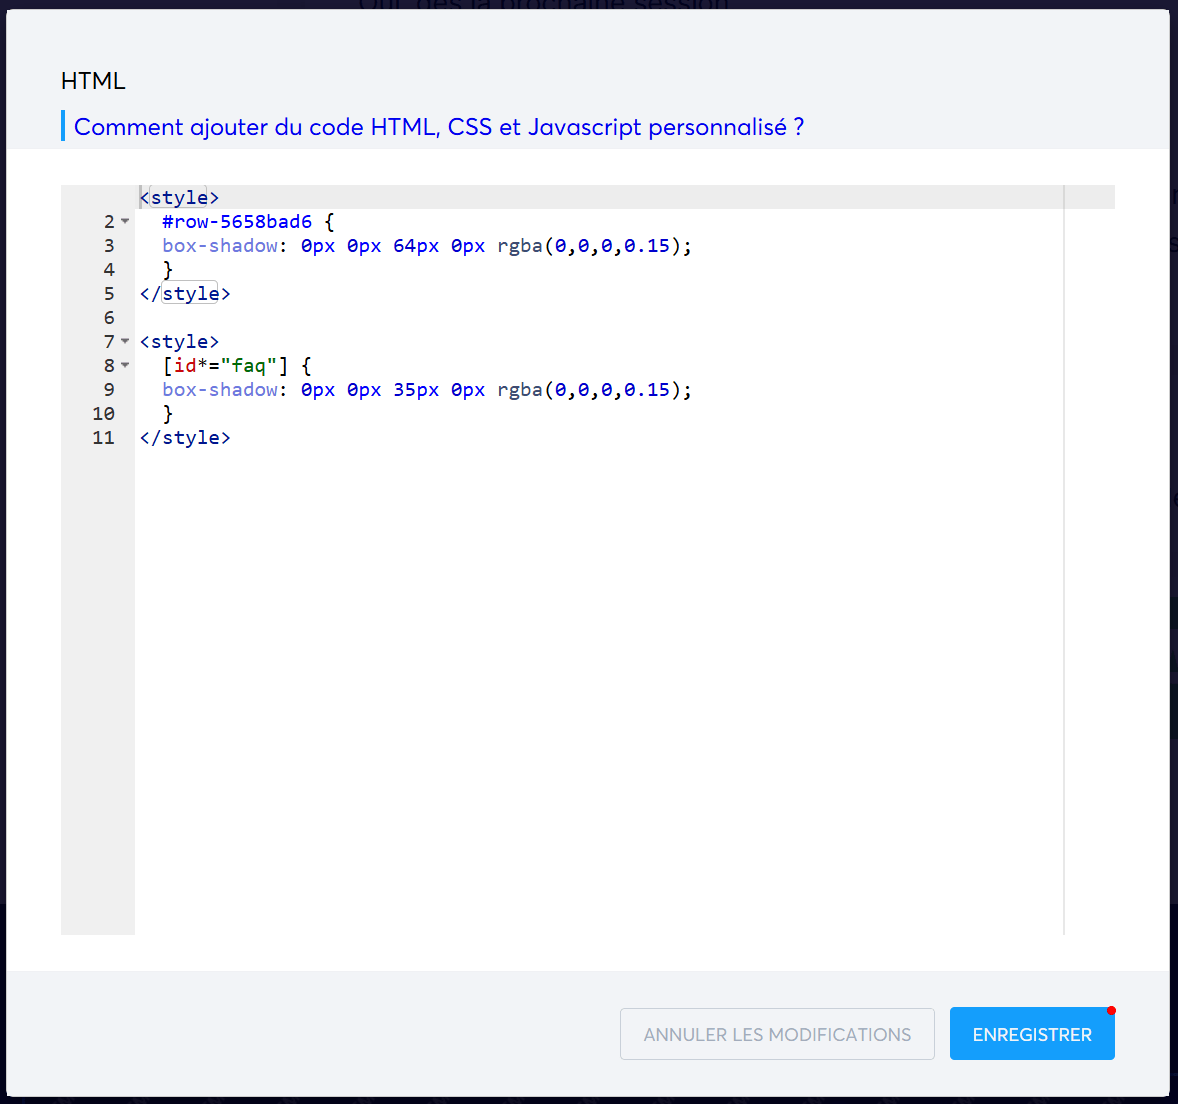The height and width of the screenshot is (1104, 1178).
Task: Click the ANNULER LES MODIFICATIONS button
Action: tap(777, 1034)
